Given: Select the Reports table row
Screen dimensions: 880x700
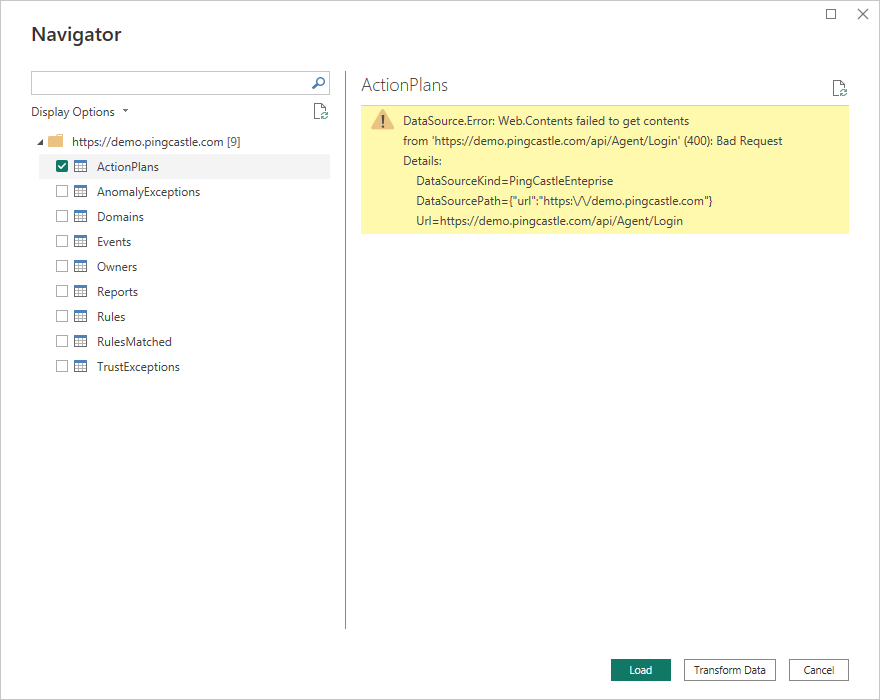Looking at the screenshot, I should pyautogui.click(x=184, y=291).
